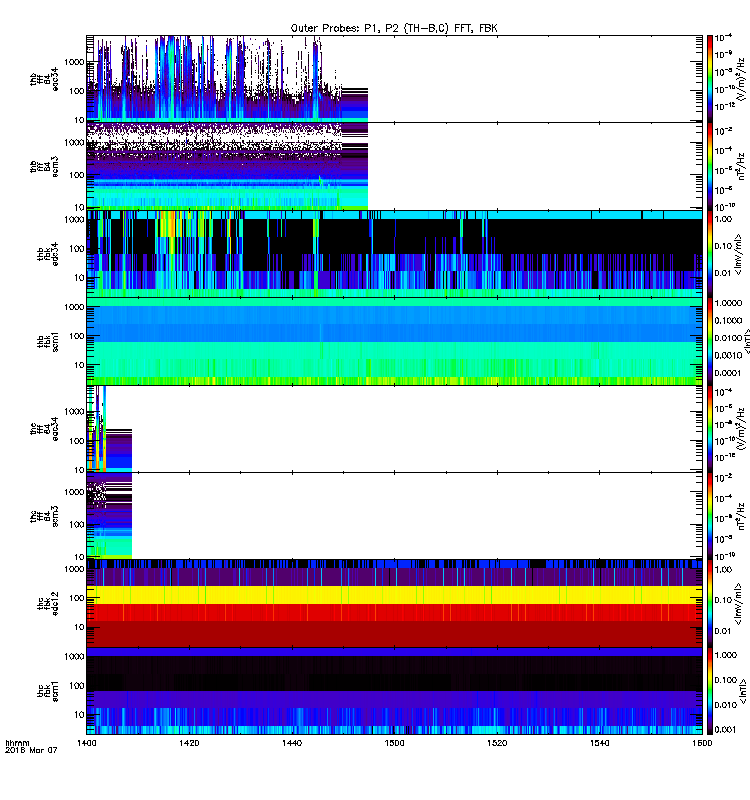Click the 0.10 color scale value of thc edc12

pyautogui.click(x=724, y=600)
